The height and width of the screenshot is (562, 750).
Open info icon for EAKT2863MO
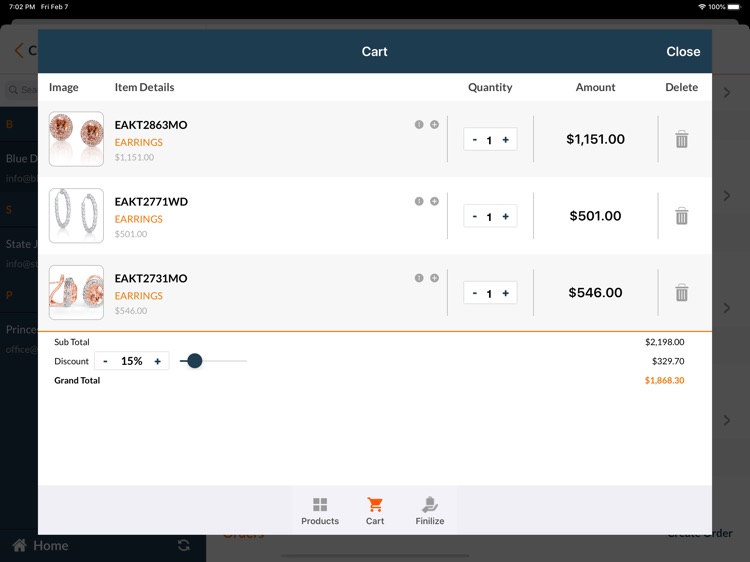(x=419, y=124)
